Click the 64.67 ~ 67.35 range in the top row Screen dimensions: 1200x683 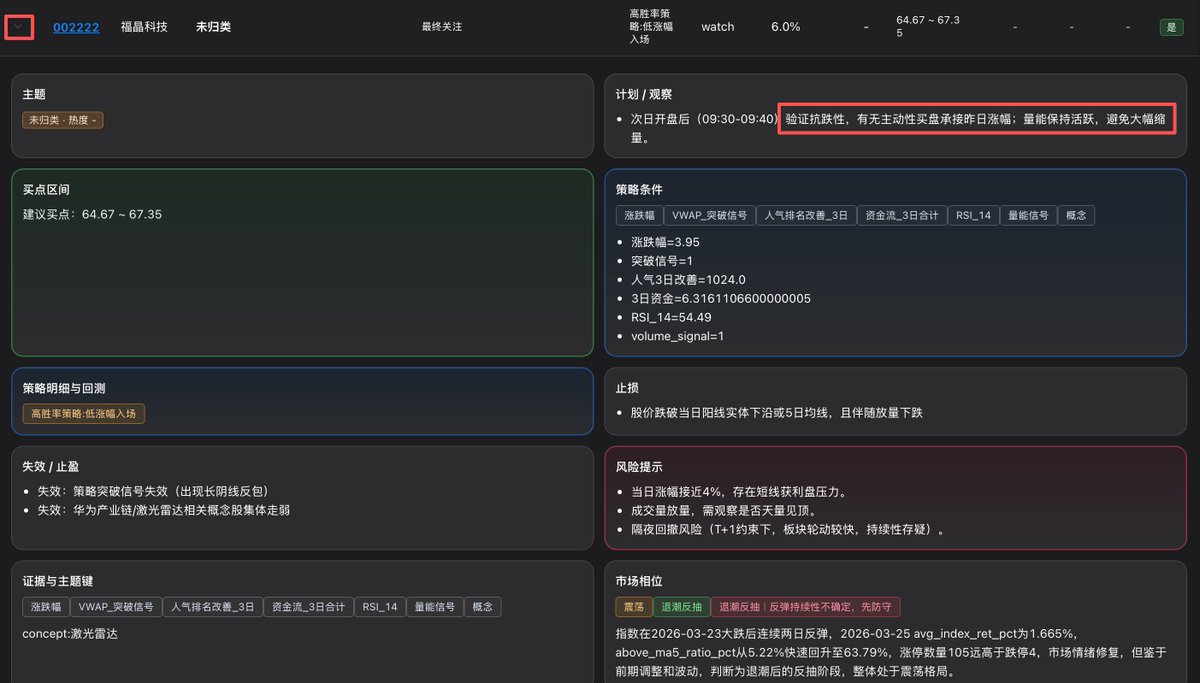click(x=928, y=27)
